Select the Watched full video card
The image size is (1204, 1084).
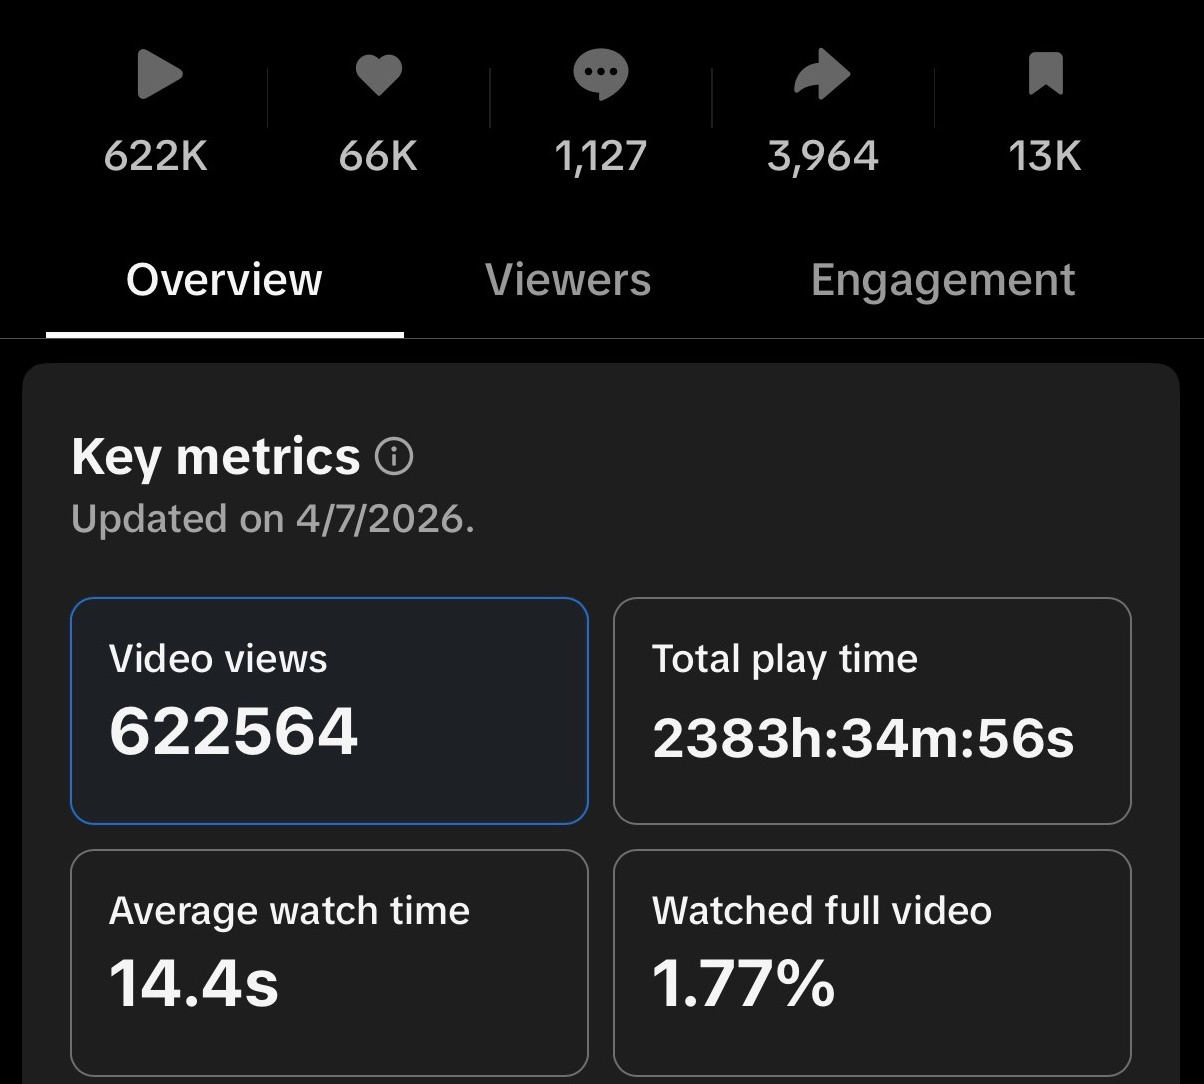click(x=872, y=962)
